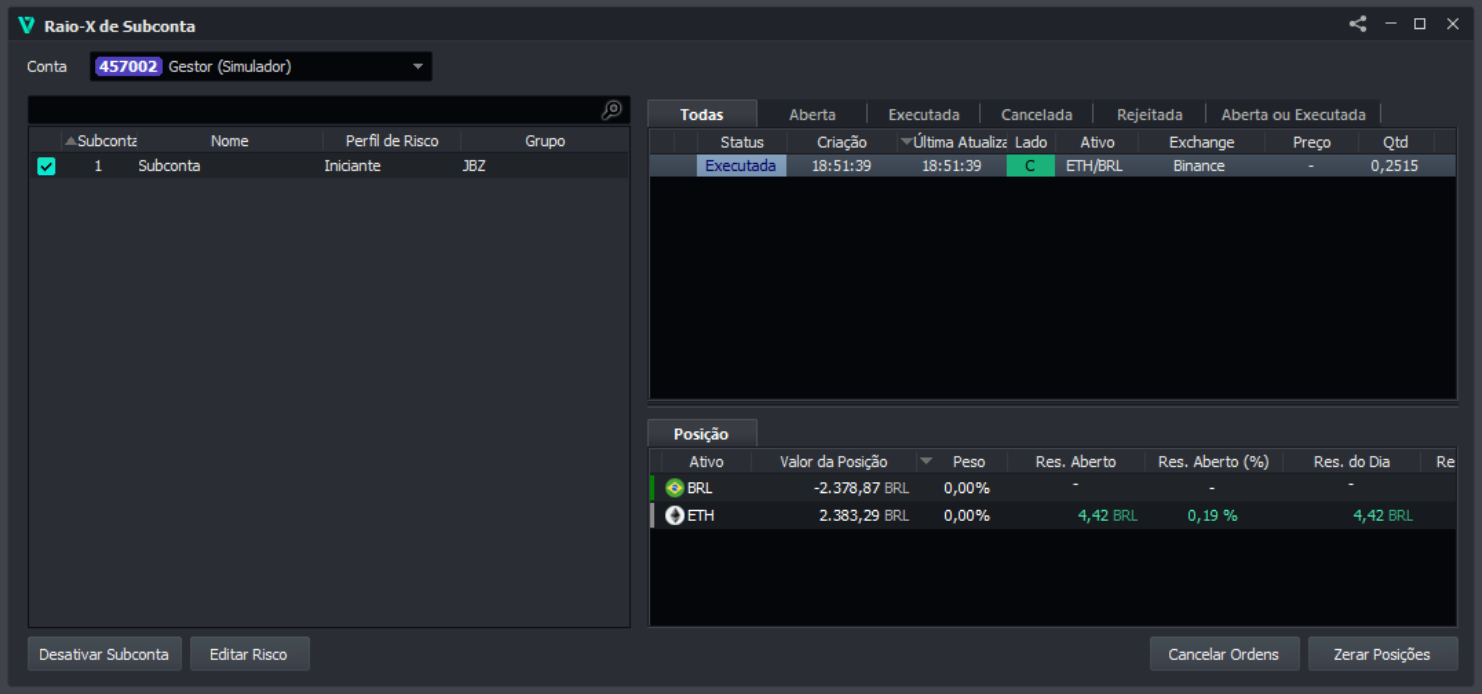Switch to the Executada tab

coord(923,114)
